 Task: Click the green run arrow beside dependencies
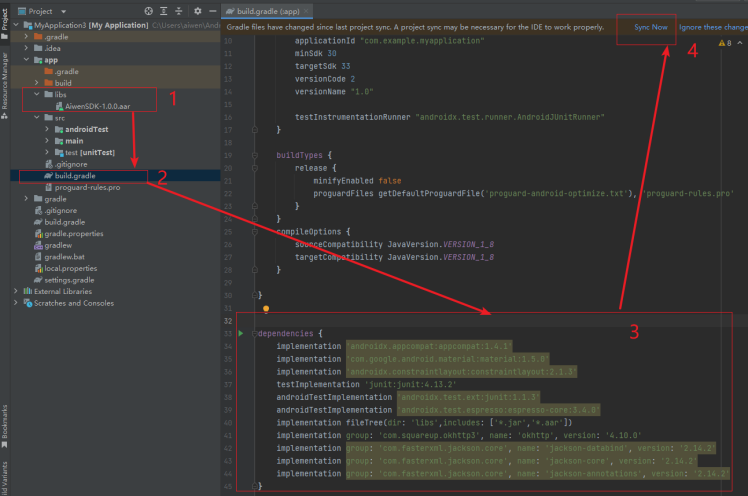click(x=241, y=333)
